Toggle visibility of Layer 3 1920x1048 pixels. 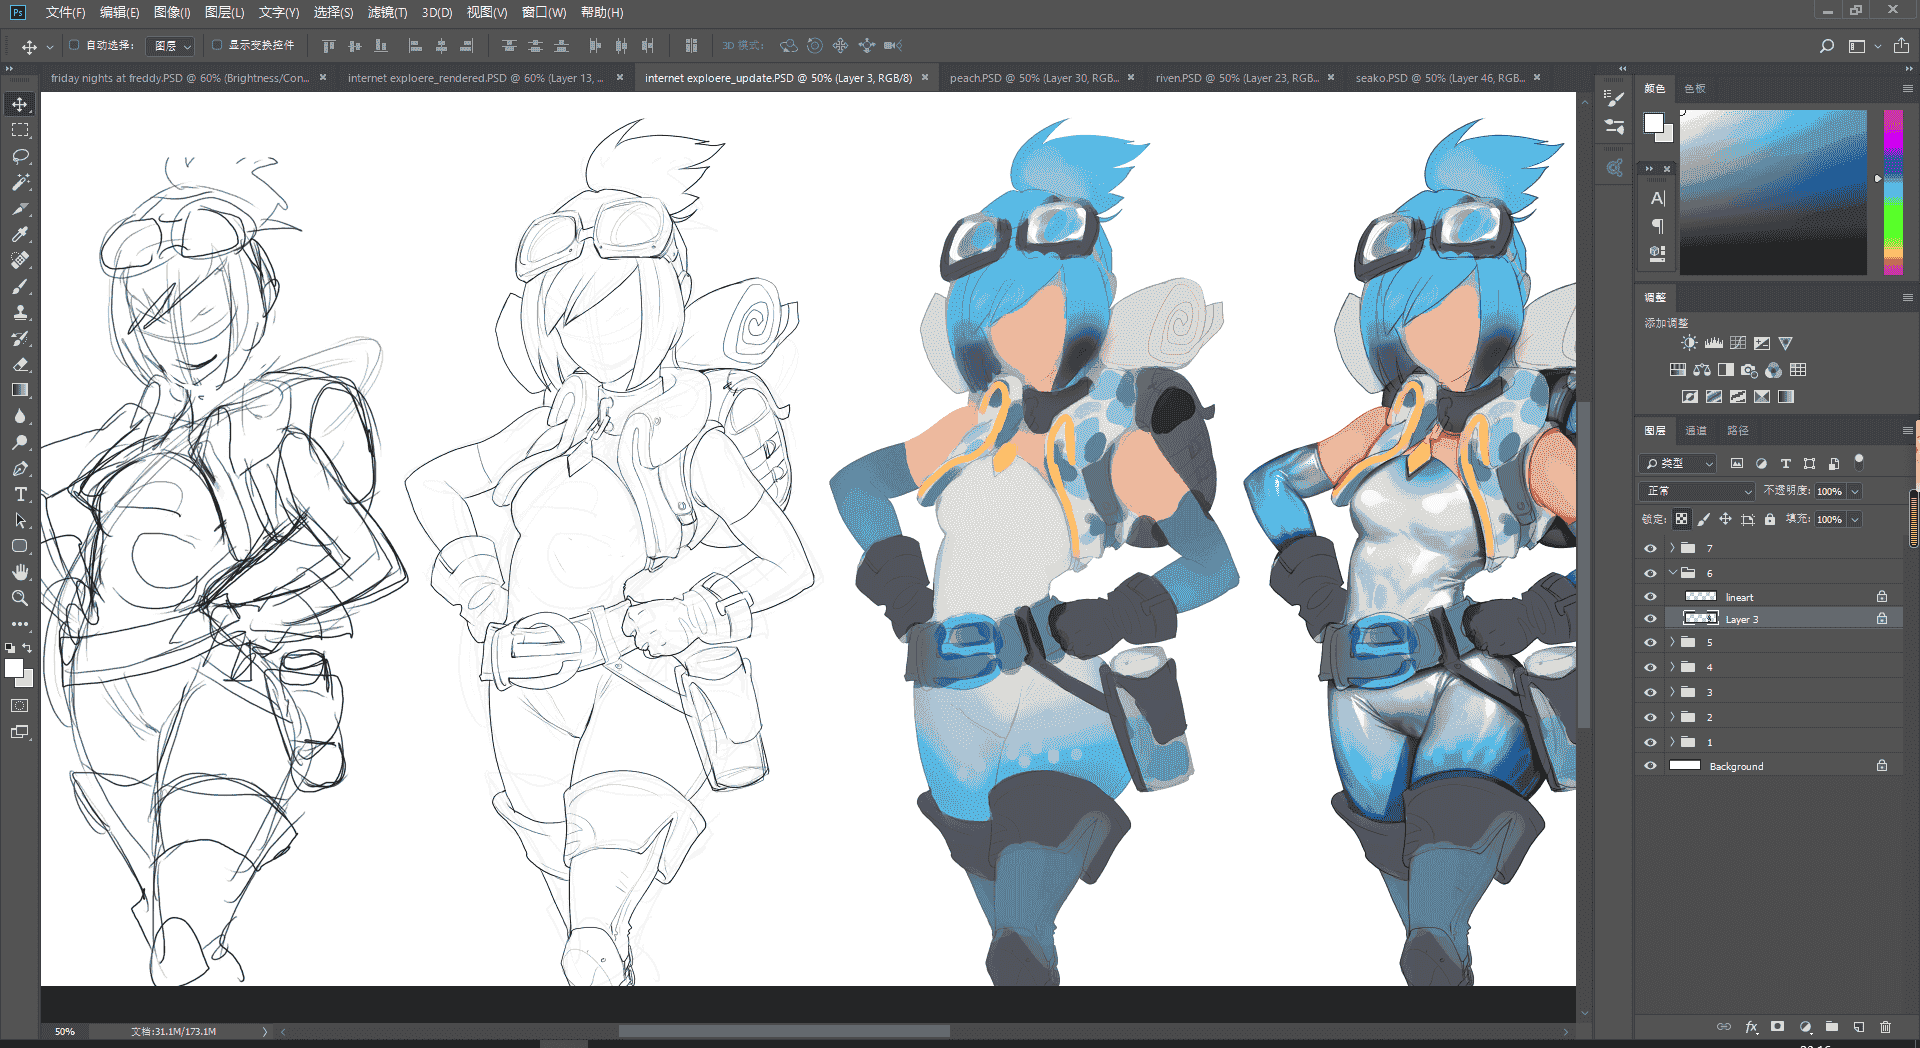(x=1650, y=619)
